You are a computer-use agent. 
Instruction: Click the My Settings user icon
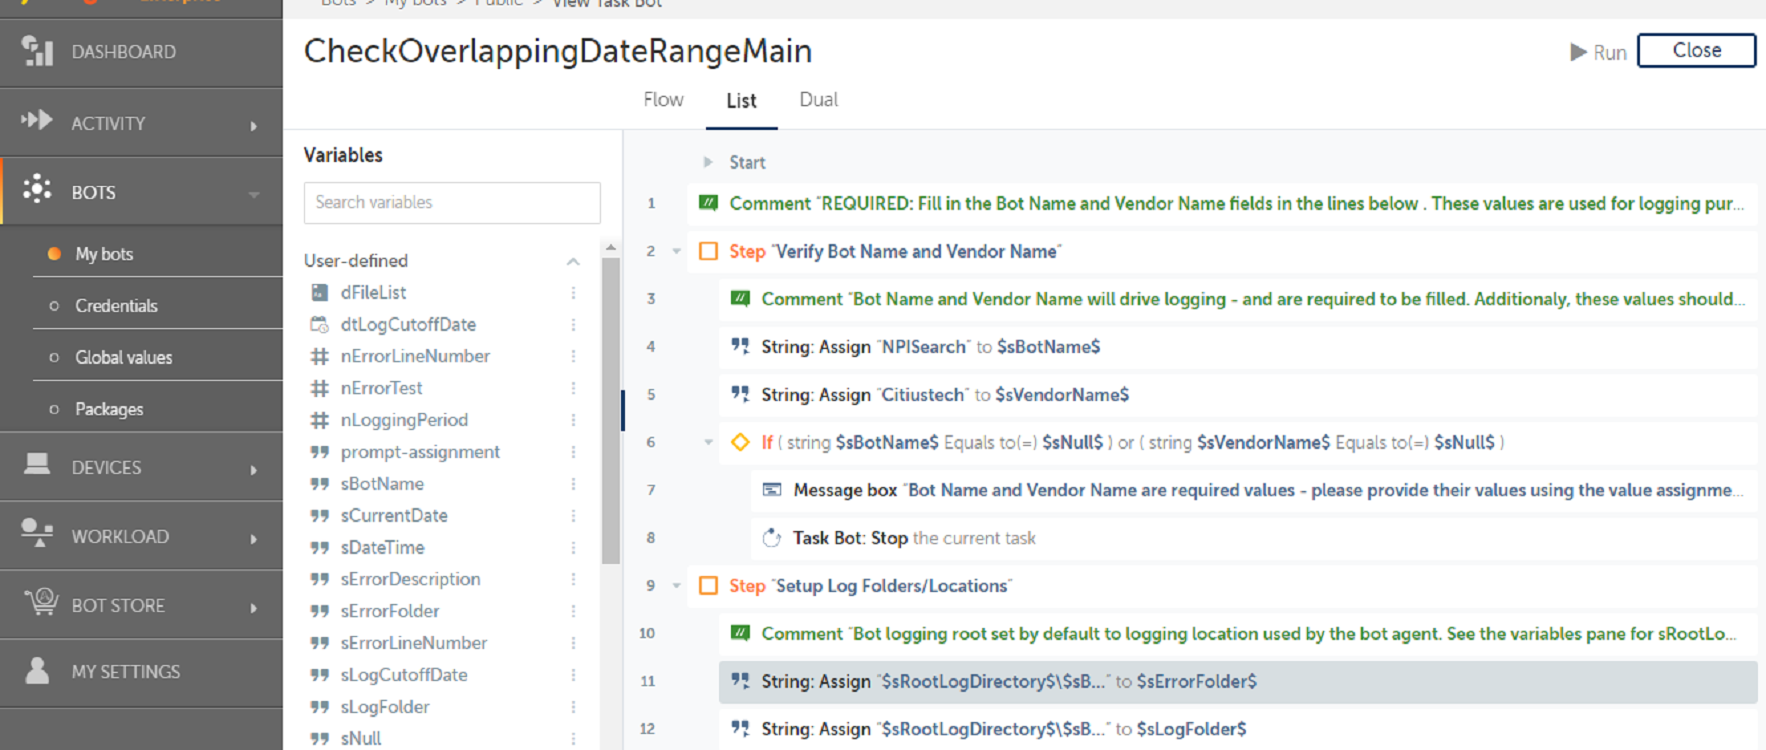(38, 671)
